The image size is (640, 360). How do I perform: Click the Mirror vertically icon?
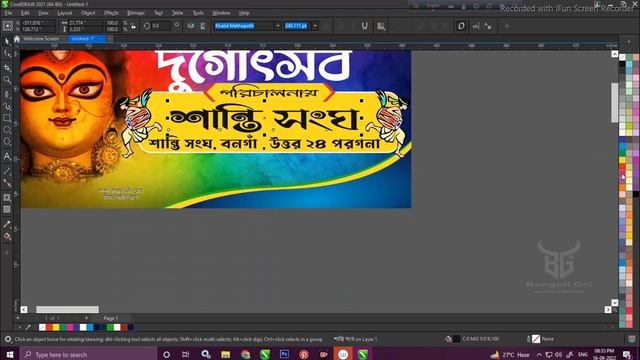[202, 26]
